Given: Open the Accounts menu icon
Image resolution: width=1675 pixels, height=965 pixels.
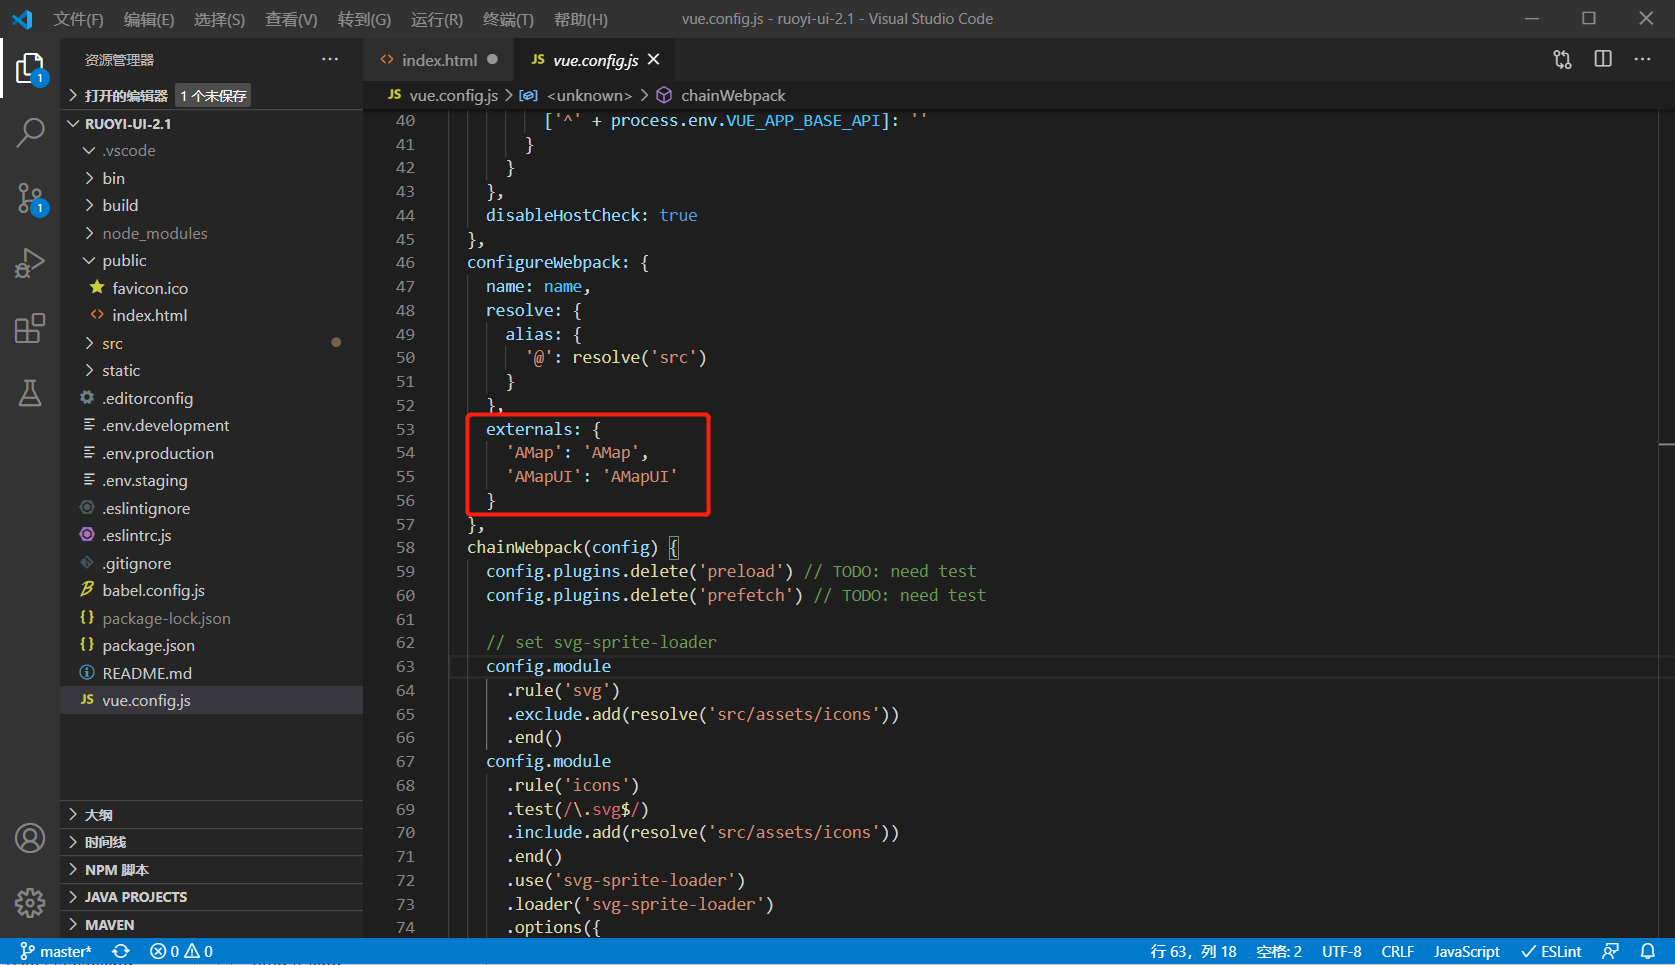Looking at the screenshot, I should point(30,838).
